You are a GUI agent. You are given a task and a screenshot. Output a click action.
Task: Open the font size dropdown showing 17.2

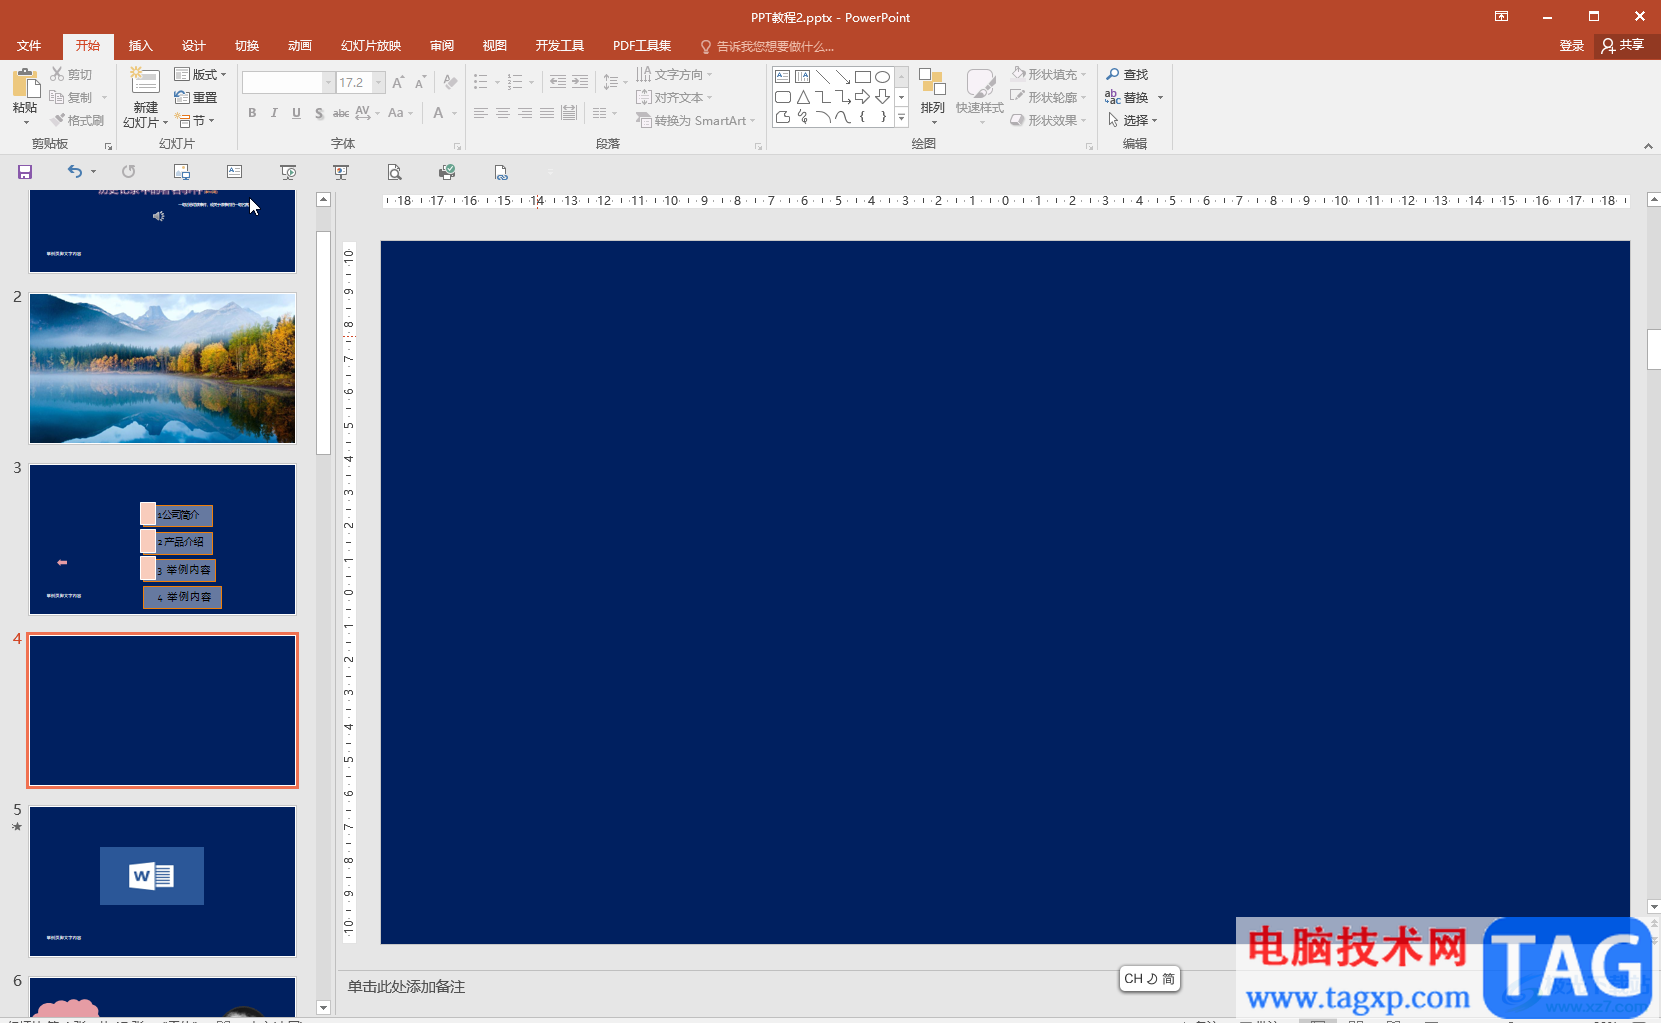pyautogui.click(x=379, y=82)
